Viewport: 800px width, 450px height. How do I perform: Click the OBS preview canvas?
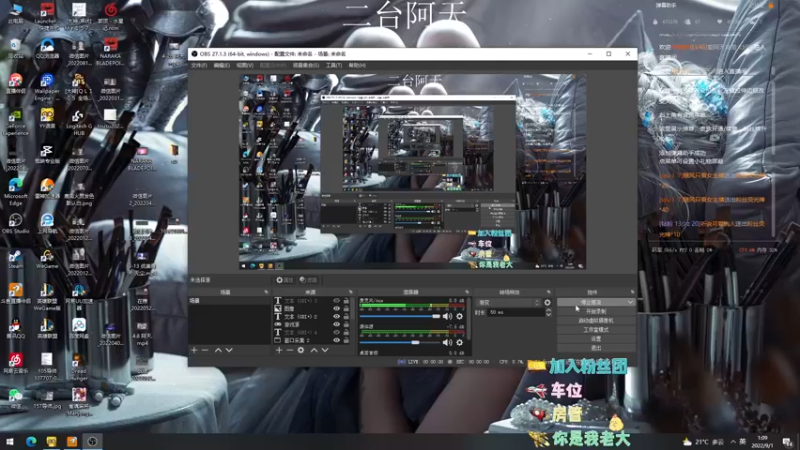(412, 172)
